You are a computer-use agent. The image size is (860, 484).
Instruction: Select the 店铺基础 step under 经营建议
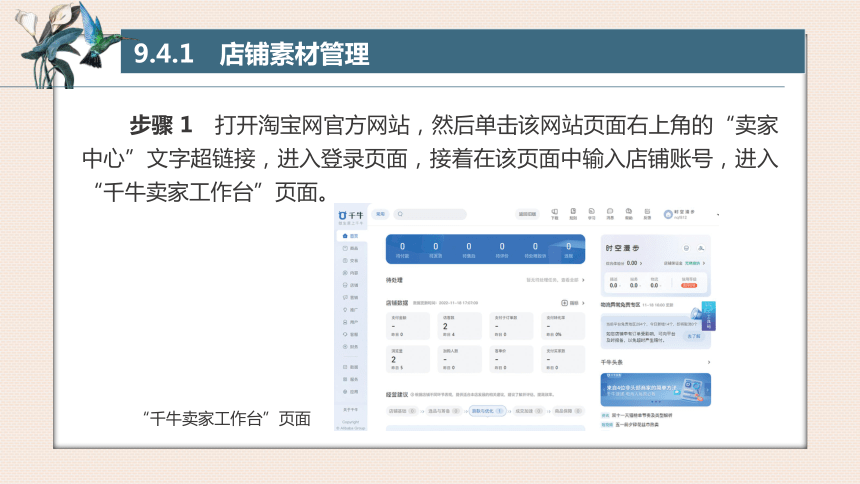pyautogui.click(x=403, y=411)
